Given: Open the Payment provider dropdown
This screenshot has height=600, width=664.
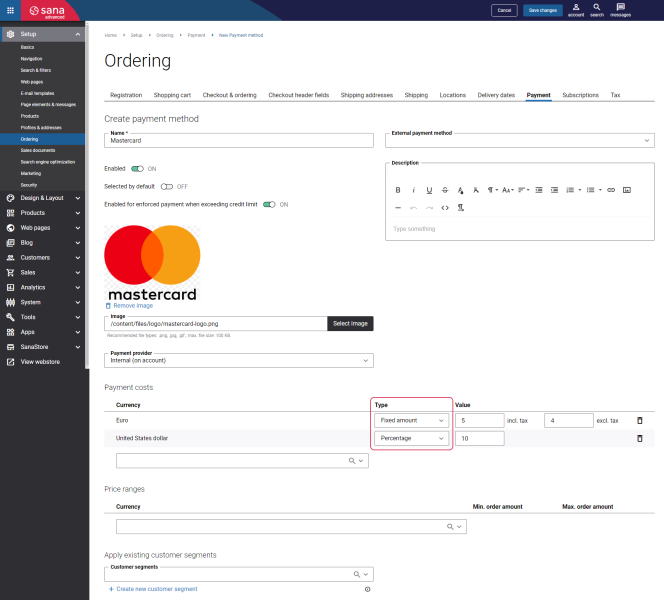Looking at the screenshot, I should point(238,361).
